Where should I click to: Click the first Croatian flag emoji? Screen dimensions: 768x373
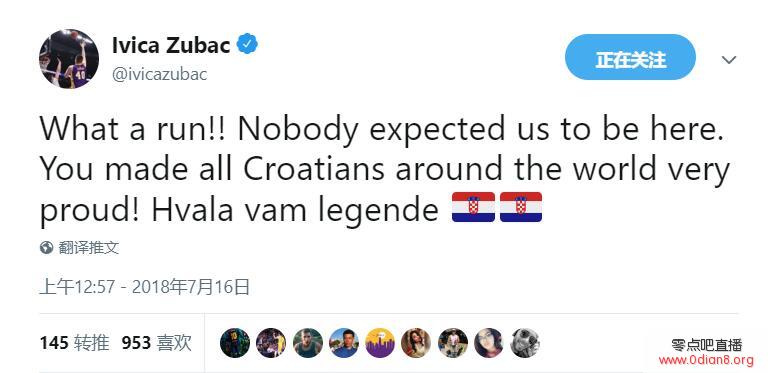point(473,207)
